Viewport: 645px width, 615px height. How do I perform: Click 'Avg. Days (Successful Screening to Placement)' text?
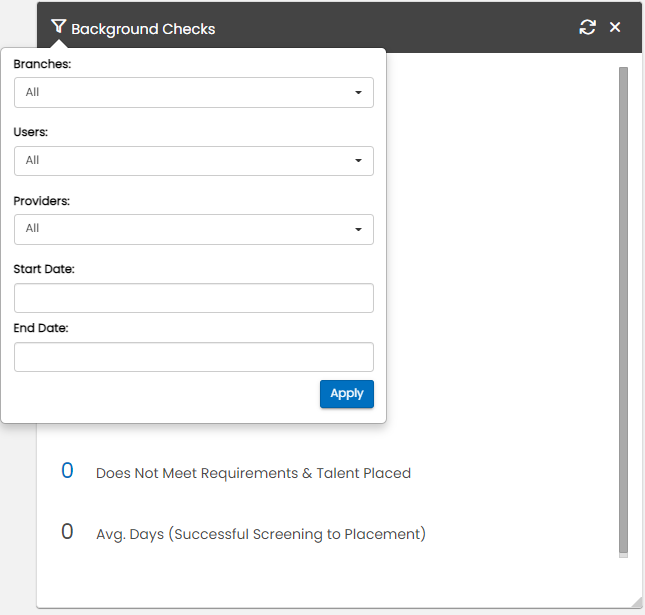click(261, 534)
